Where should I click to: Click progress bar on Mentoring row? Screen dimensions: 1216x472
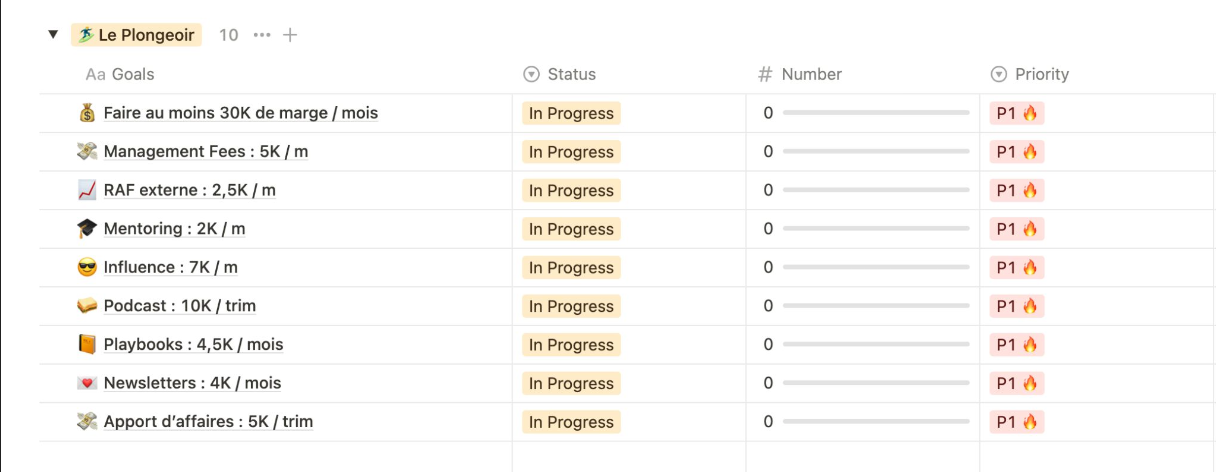pyautogui.click(x=876, y=229)
